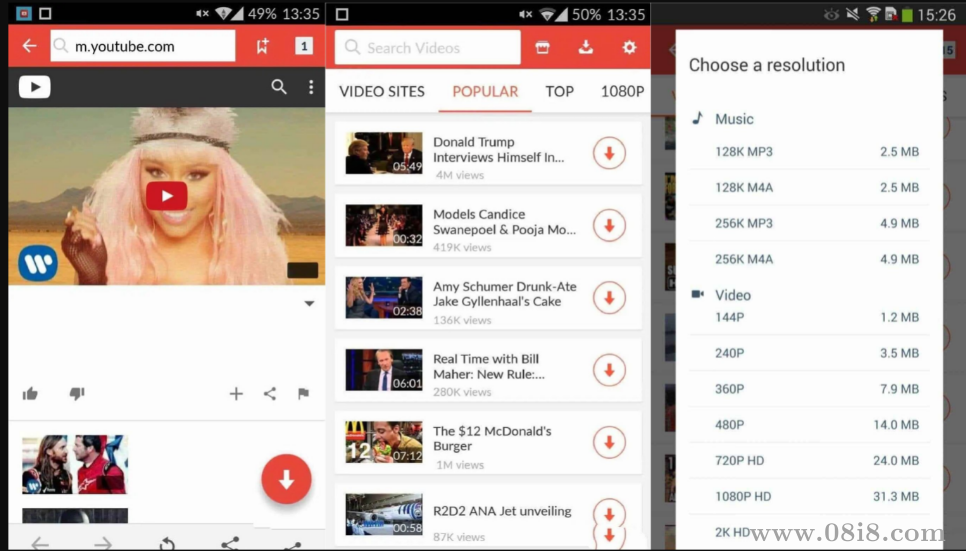This screenshot has height=551, width=966.
Task: Open YouTube search magnifier icon
Action: 279,87
